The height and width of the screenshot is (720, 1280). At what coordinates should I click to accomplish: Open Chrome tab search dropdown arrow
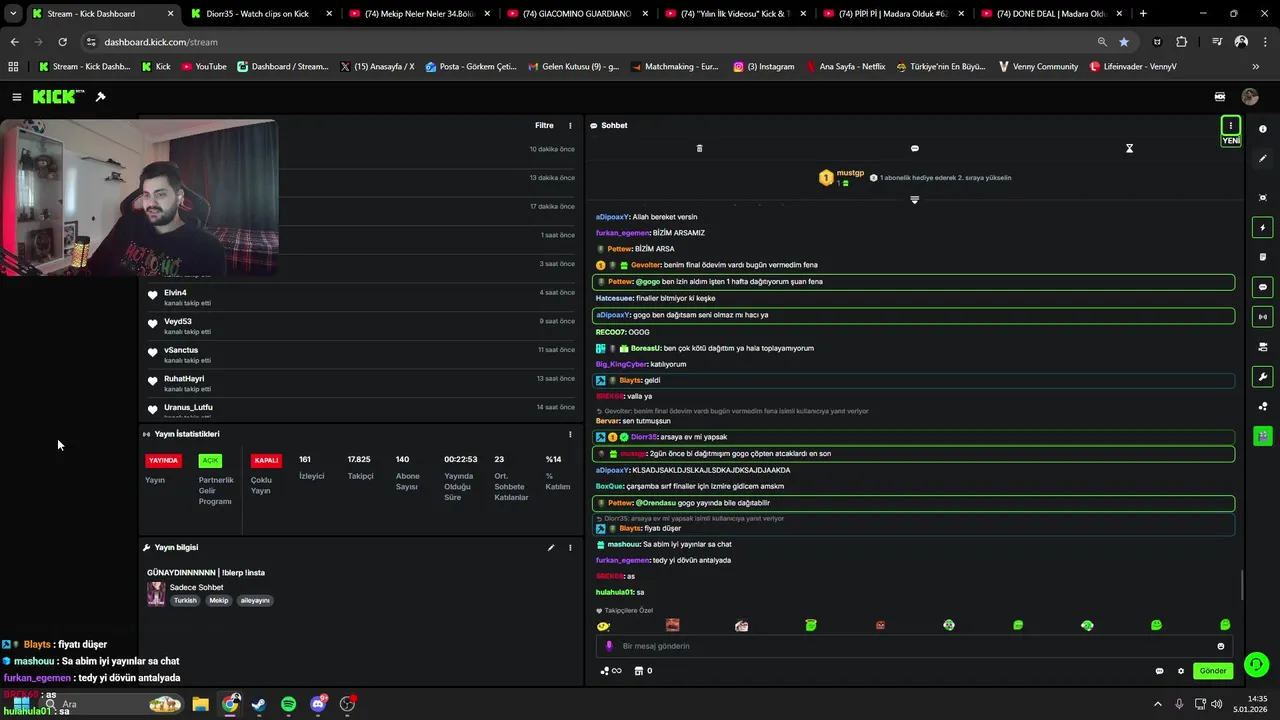click(13, 13)
